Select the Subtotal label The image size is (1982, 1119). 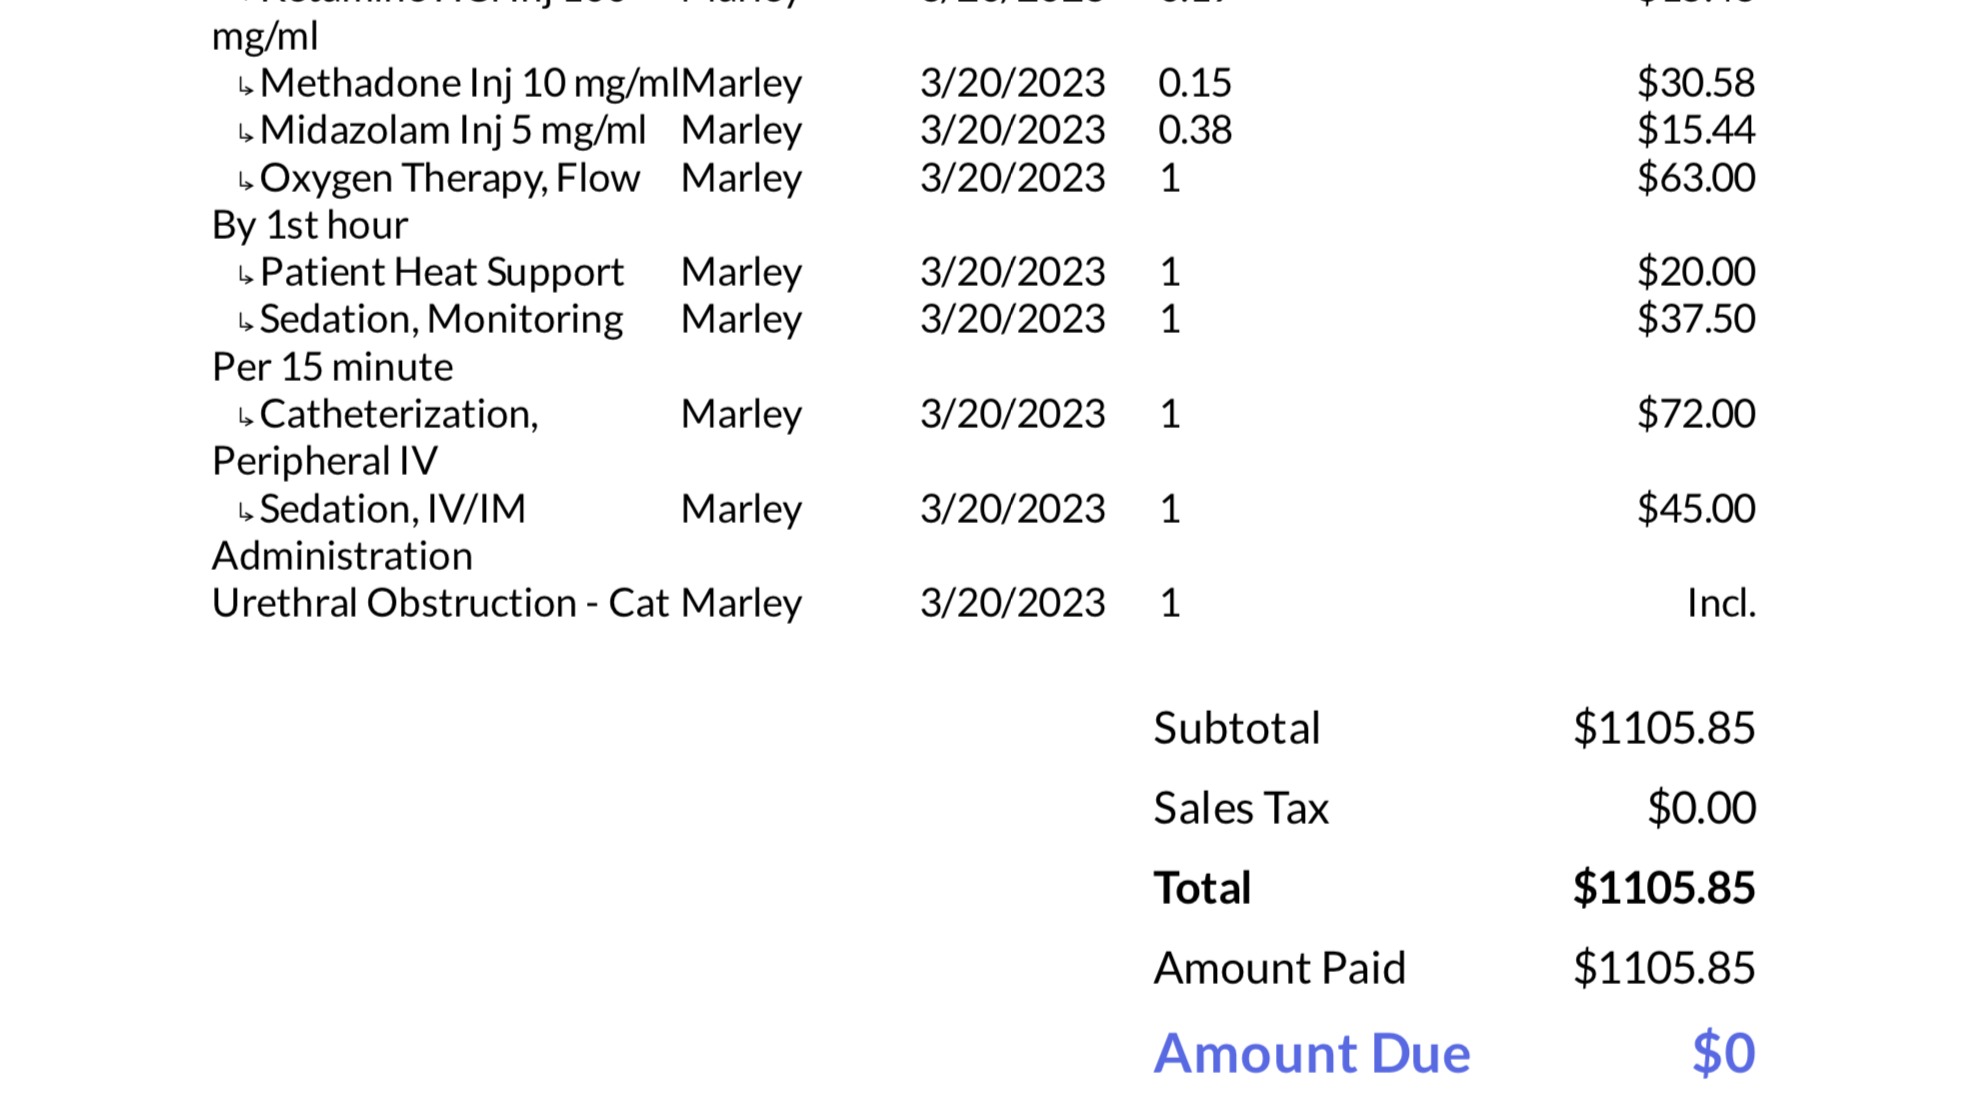coord(1236,728)
